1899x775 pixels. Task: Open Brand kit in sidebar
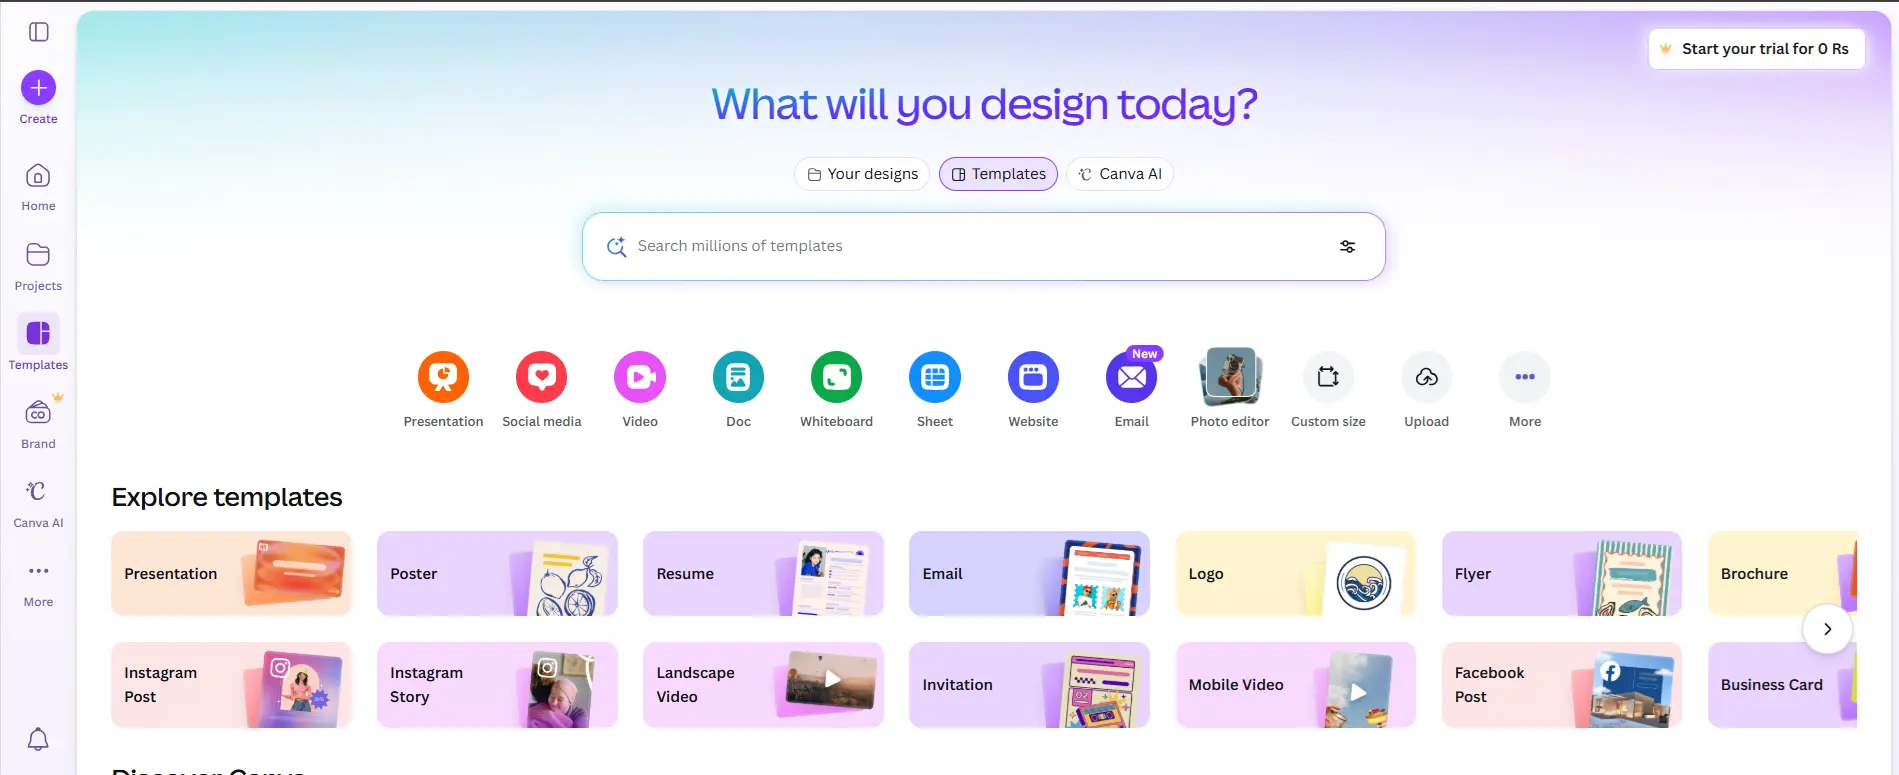(x=38, y=424)
